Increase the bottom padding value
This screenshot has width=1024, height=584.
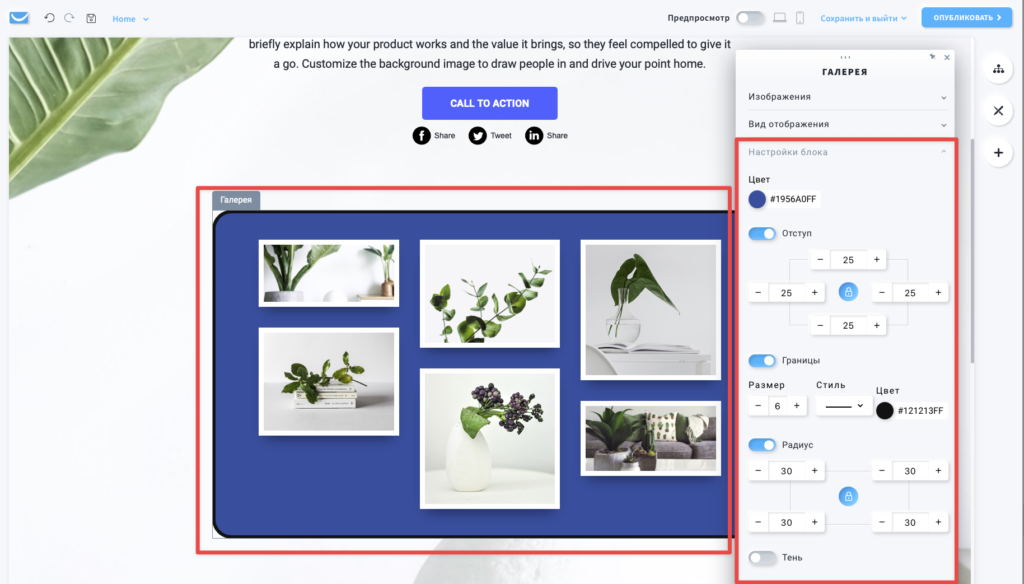[x=876, y=325]
